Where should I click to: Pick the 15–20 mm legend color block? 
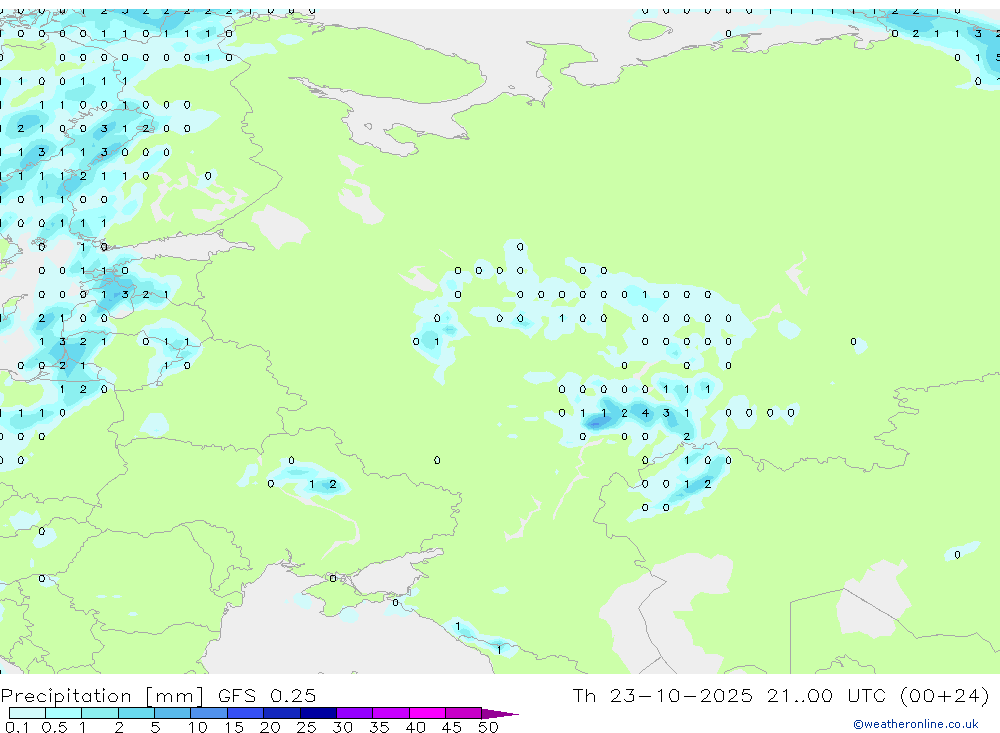coord(245,713)
